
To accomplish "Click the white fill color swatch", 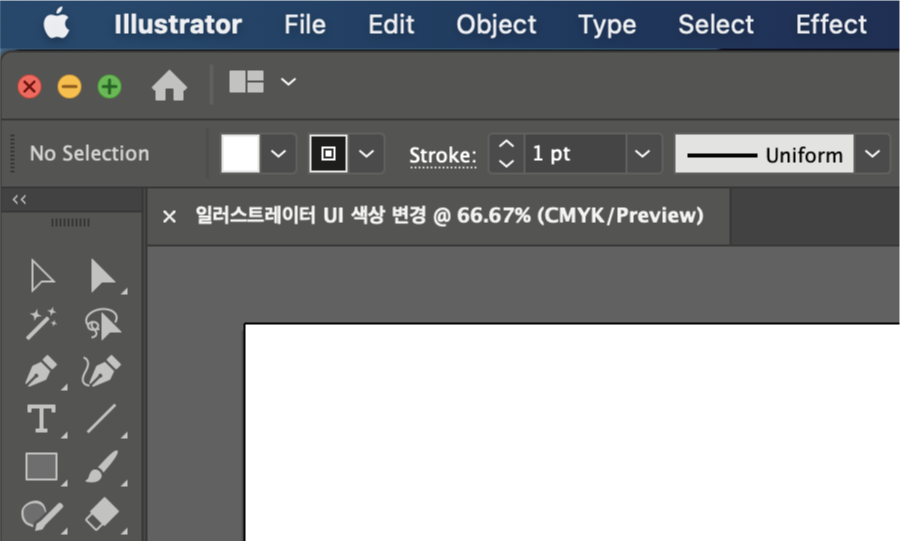I will click(240, 154).
